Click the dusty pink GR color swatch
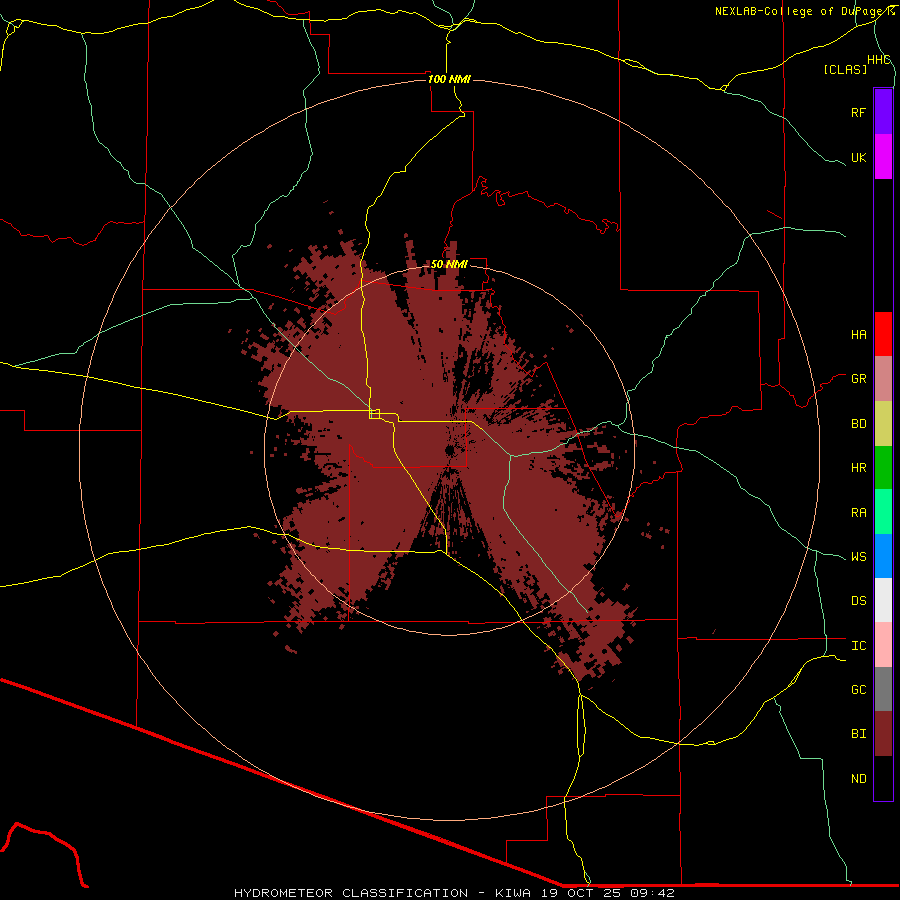900x900 pixels. tap(883, 379)
